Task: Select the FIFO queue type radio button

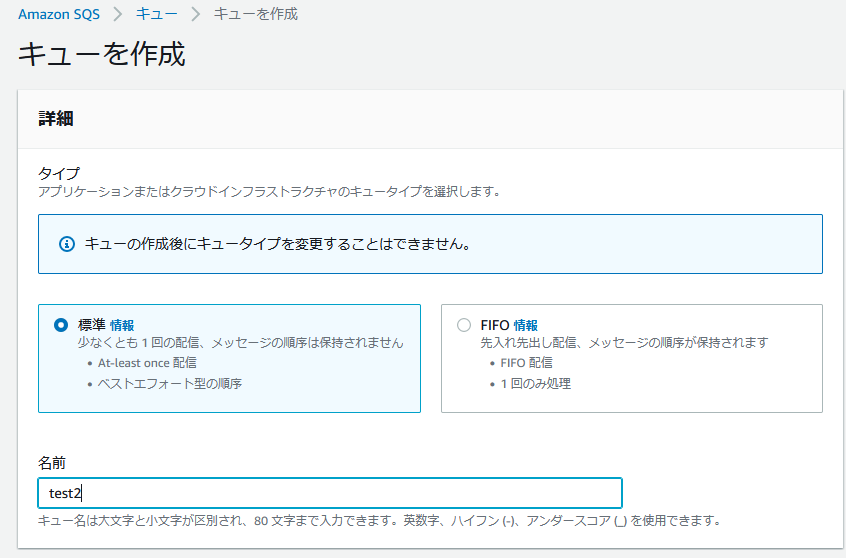Action: click(x=464, y=325)
